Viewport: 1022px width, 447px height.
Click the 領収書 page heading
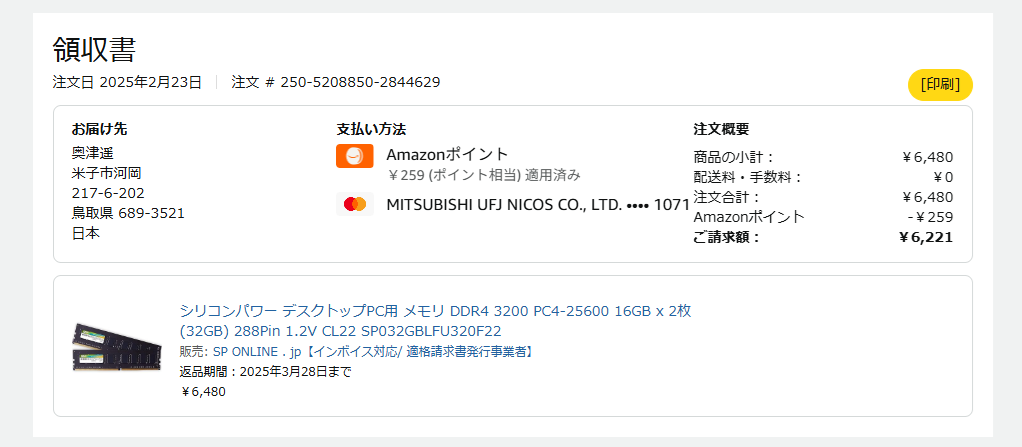[x=94, y=49]
